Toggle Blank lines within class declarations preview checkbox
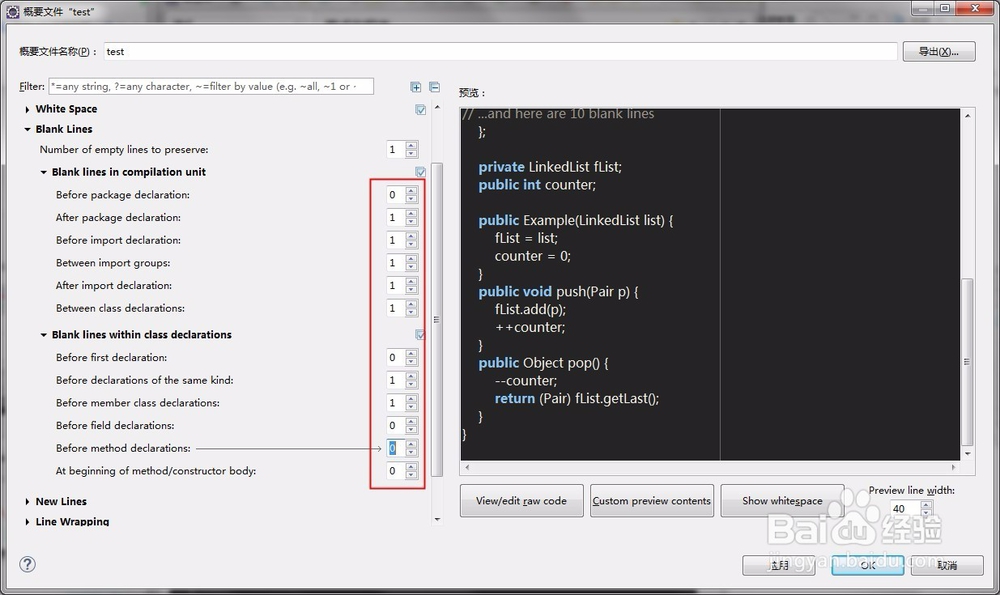1000x595 pixels. coord(420,334)
